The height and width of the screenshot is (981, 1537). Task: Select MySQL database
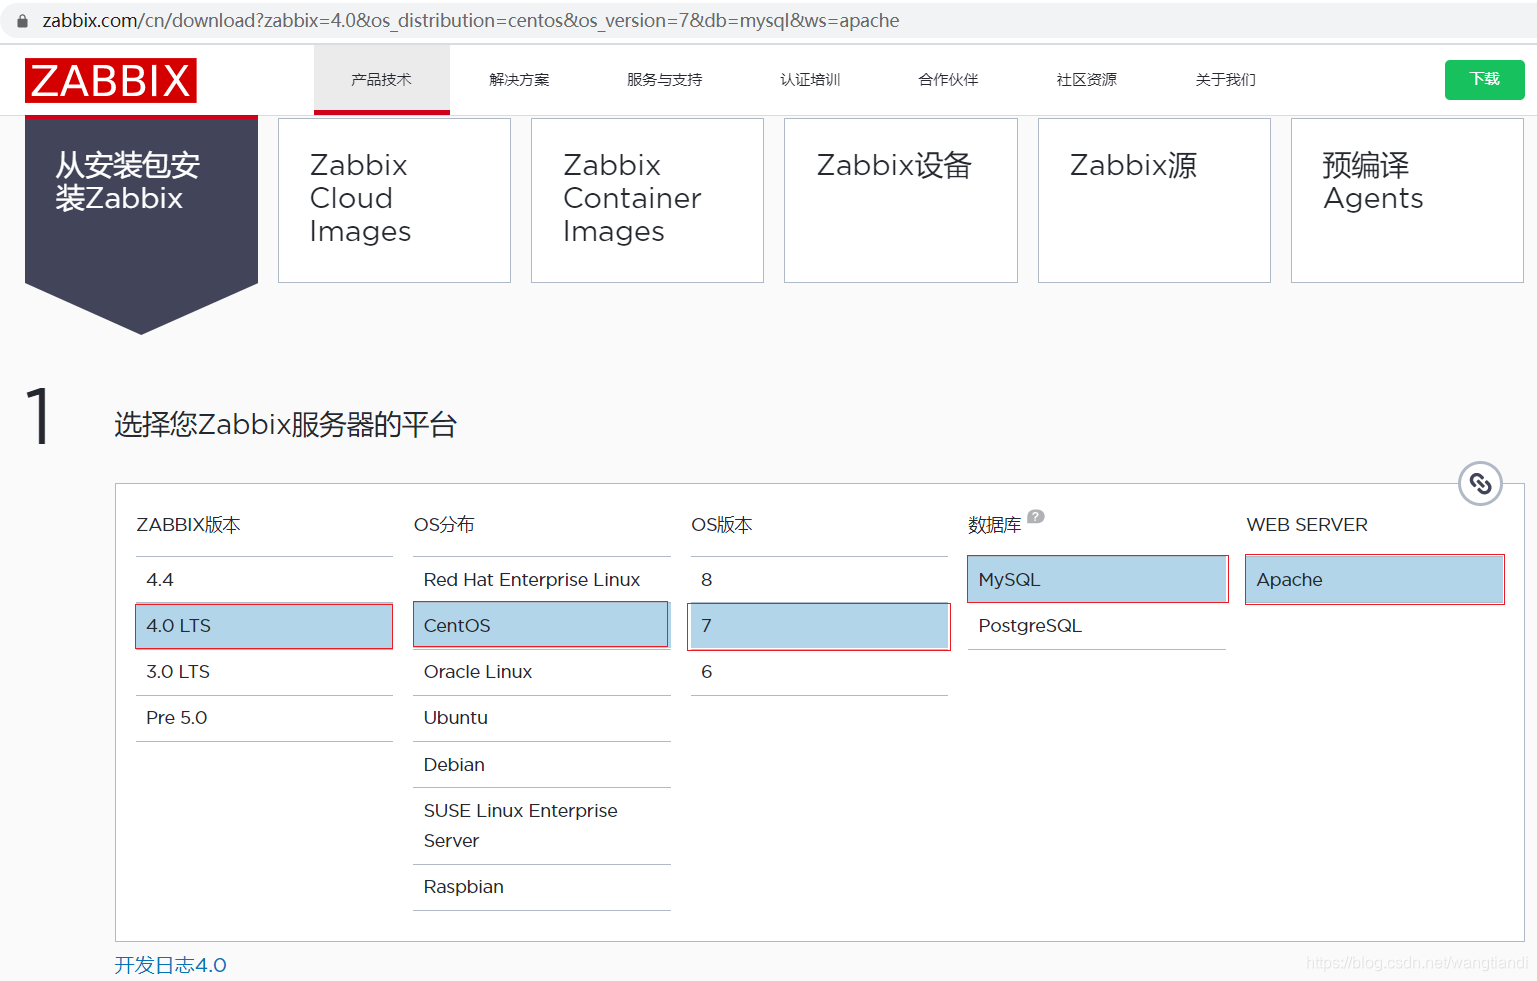click(1097, 579)
